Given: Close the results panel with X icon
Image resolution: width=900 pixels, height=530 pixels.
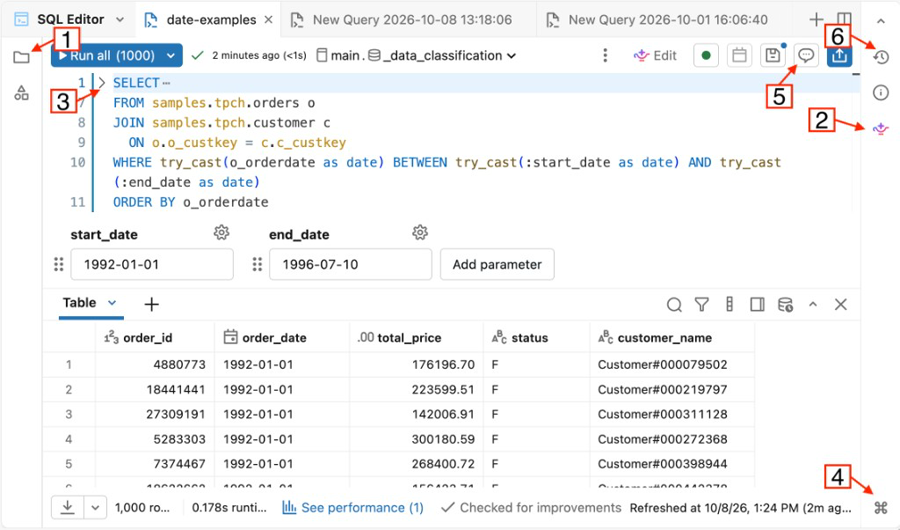Looking at the screenshot, I should tap(841, 304).
